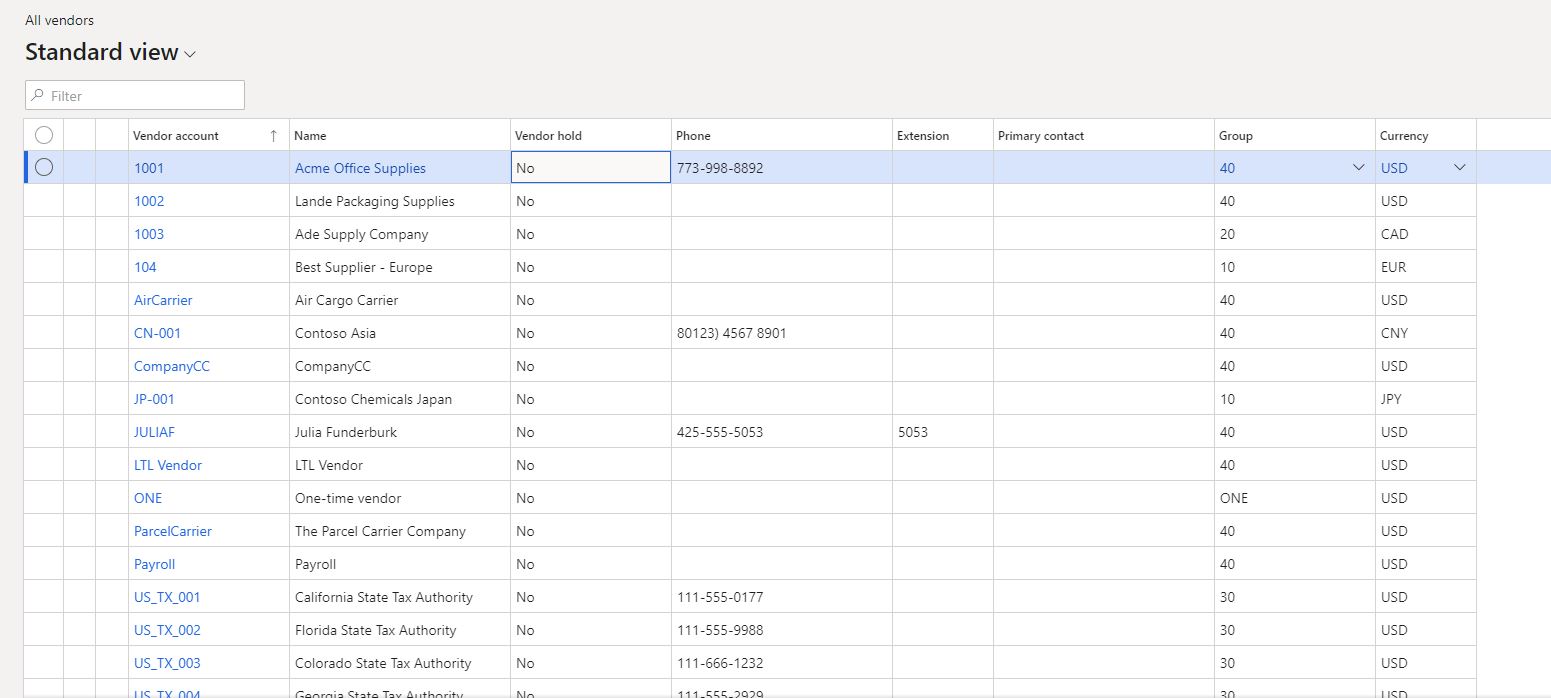The height and width of the screenshot is (698, 1551).
Task: Open the ParcelCarrier vendor account
Action: point(173,531)
